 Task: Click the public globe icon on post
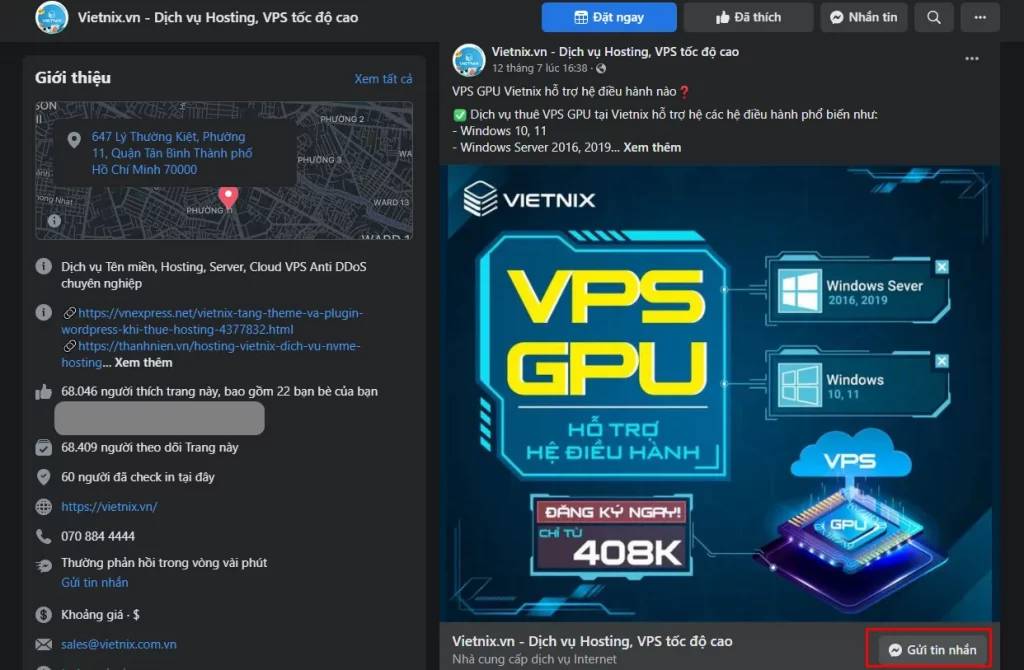point(601,69)
